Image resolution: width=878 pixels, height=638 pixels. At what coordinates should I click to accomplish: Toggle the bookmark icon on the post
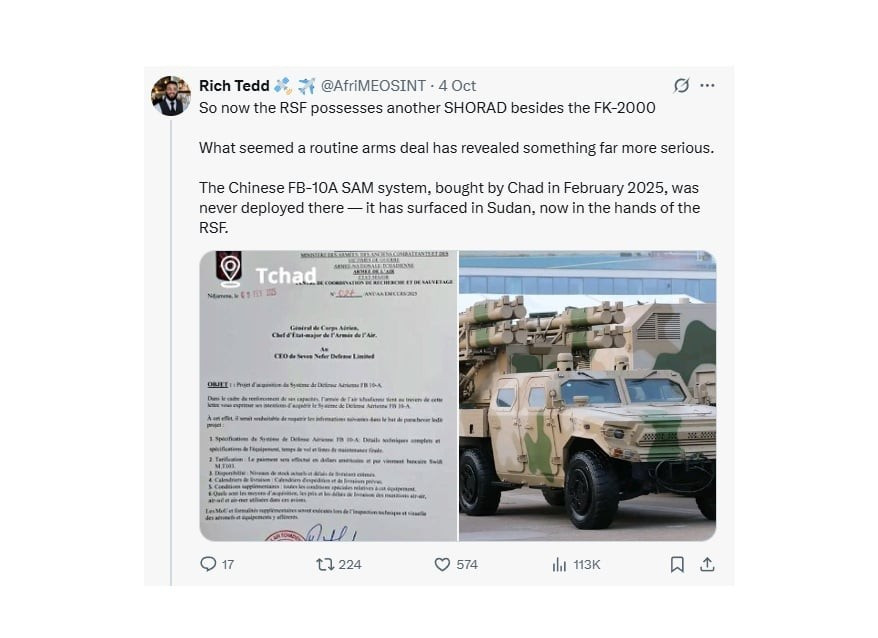[677, 564]
